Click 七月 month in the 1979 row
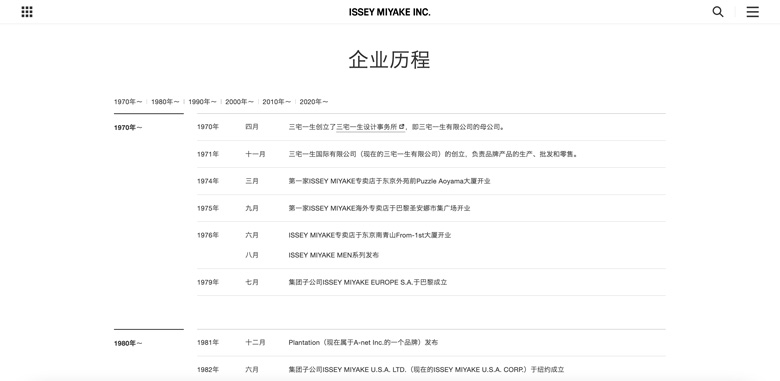Viewport: 780px width, 381px height. (x=252, y=283)
